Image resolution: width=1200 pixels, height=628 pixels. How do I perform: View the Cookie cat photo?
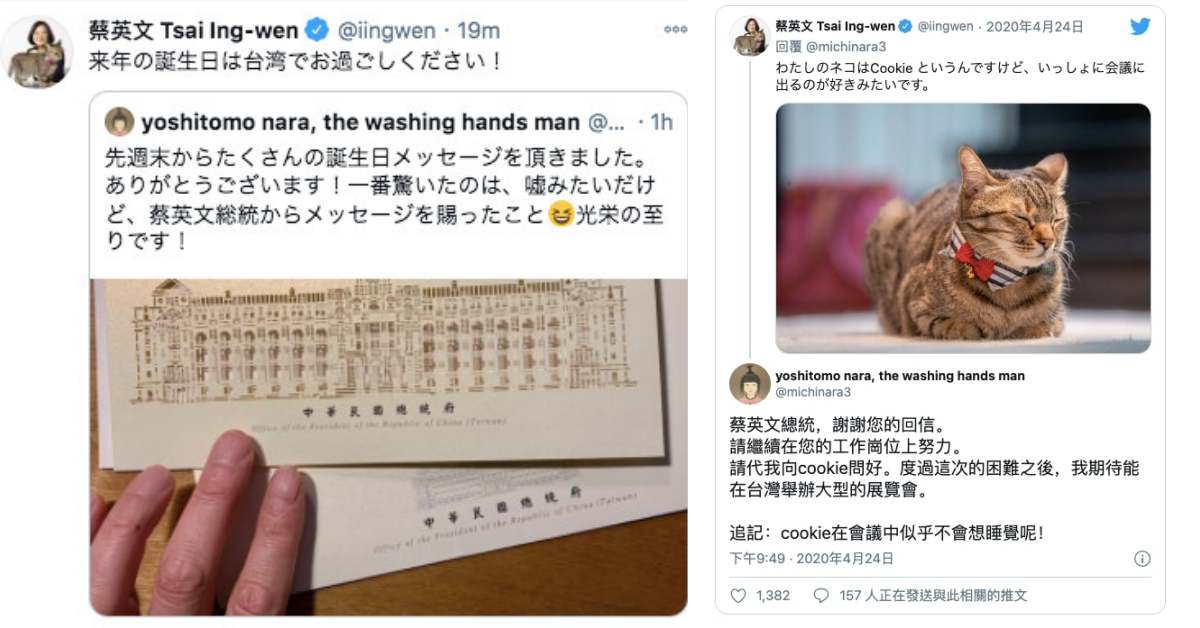[x=963, y=228]
